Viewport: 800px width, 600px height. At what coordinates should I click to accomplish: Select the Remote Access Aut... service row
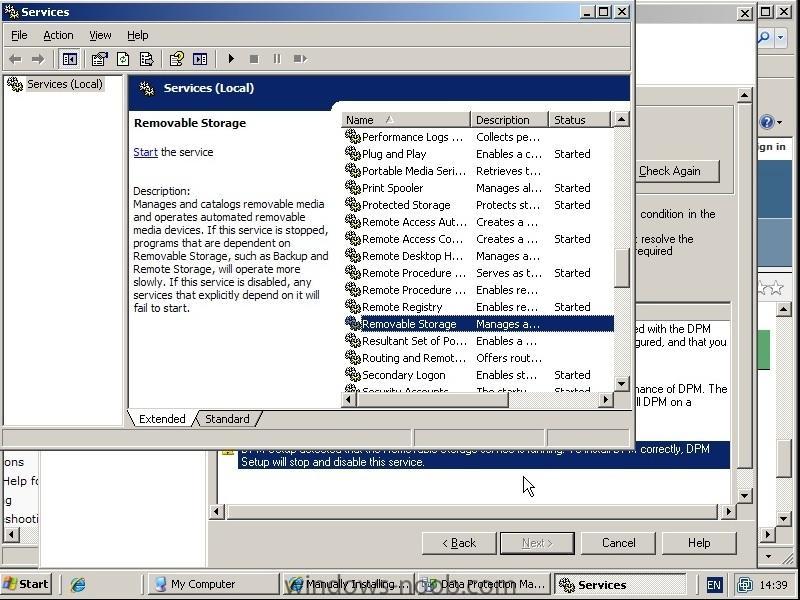[479, 222]
